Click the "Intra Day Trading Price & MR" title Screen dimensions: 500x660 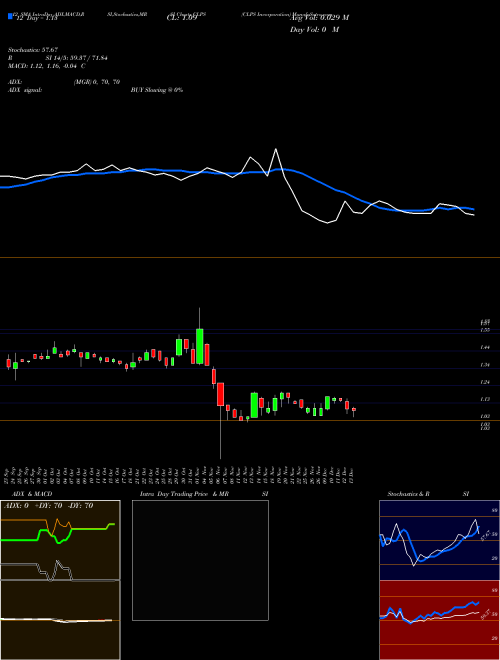point(184,494)
